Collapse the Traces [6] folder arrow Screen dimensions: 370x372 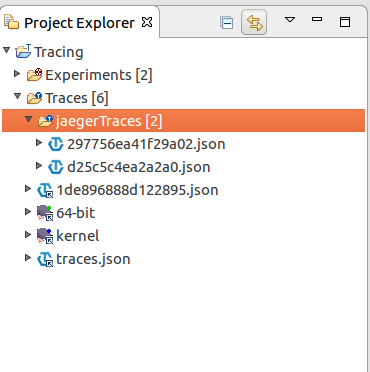coord(18,96)
